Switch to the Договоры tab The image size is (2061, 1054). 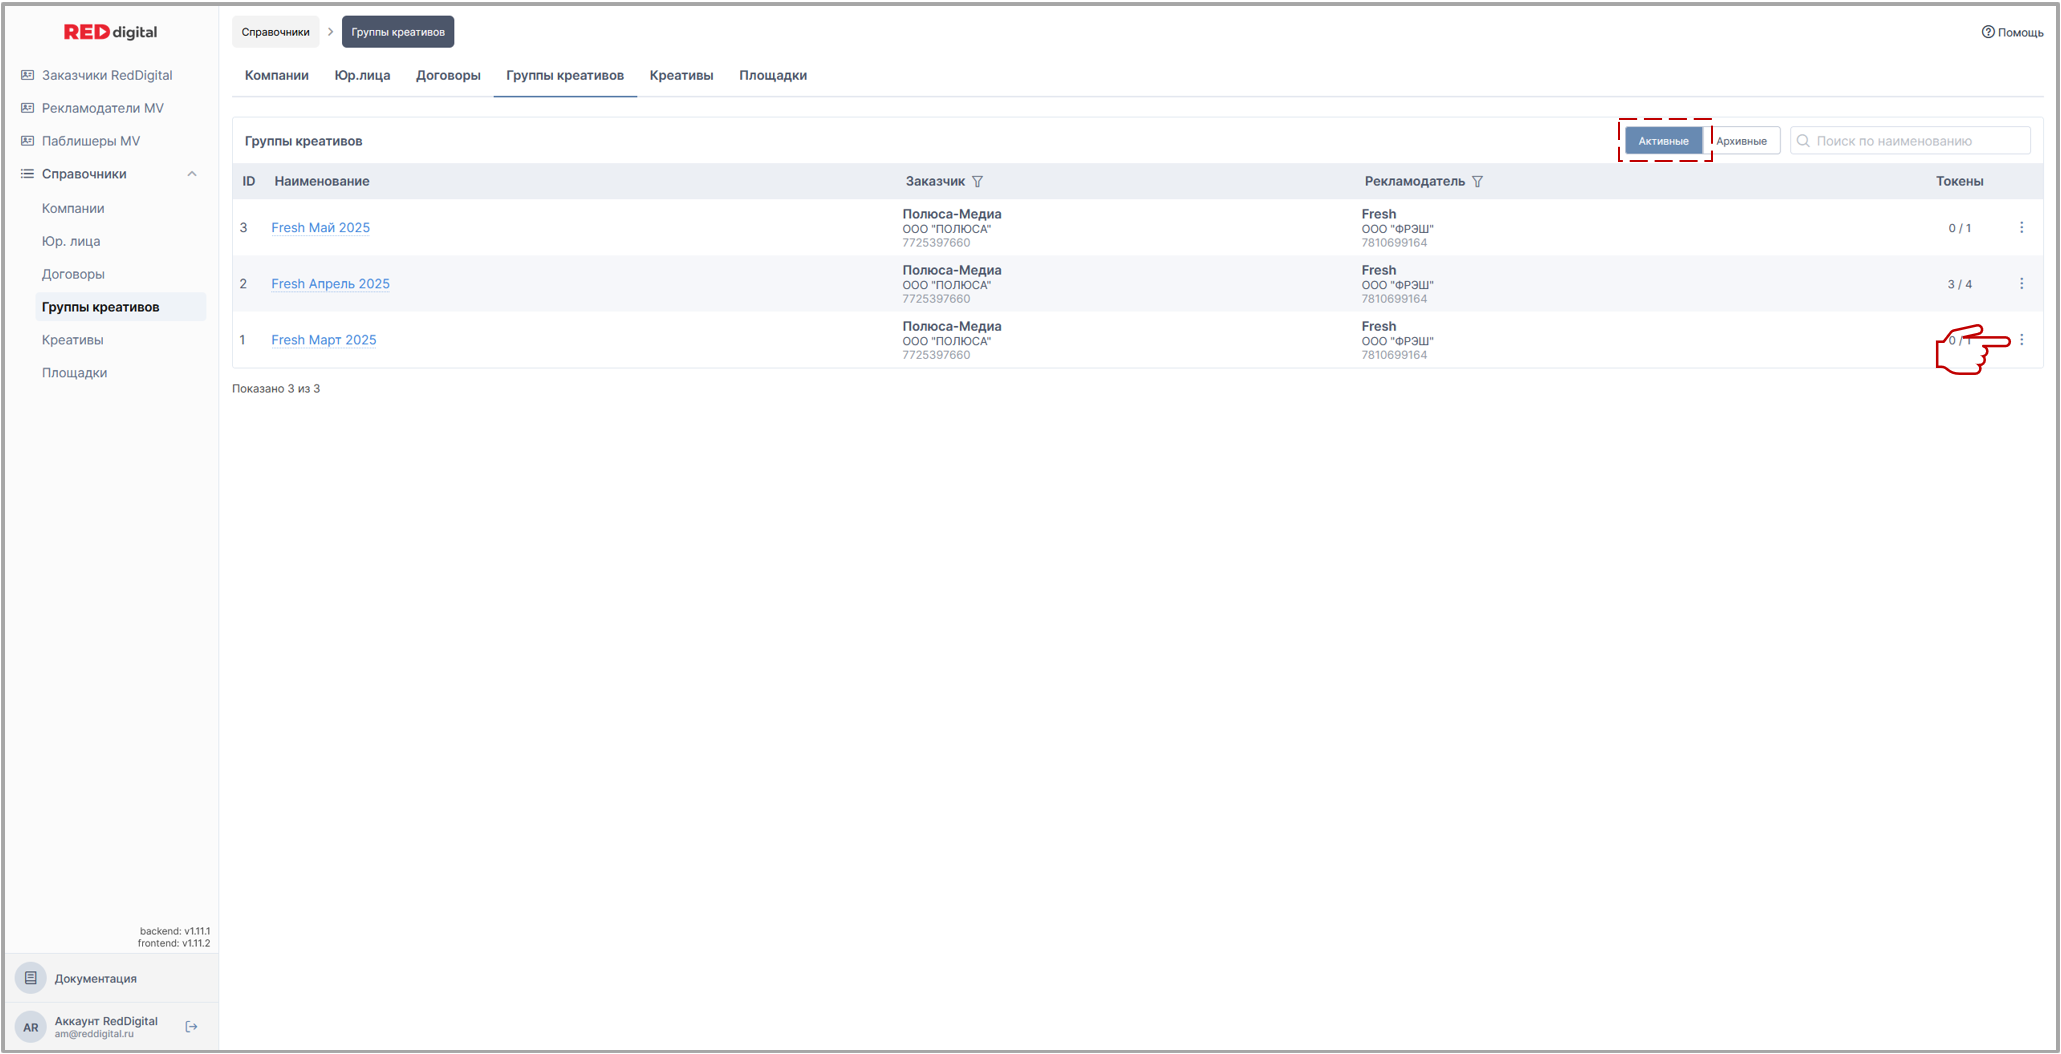(448, 76)
